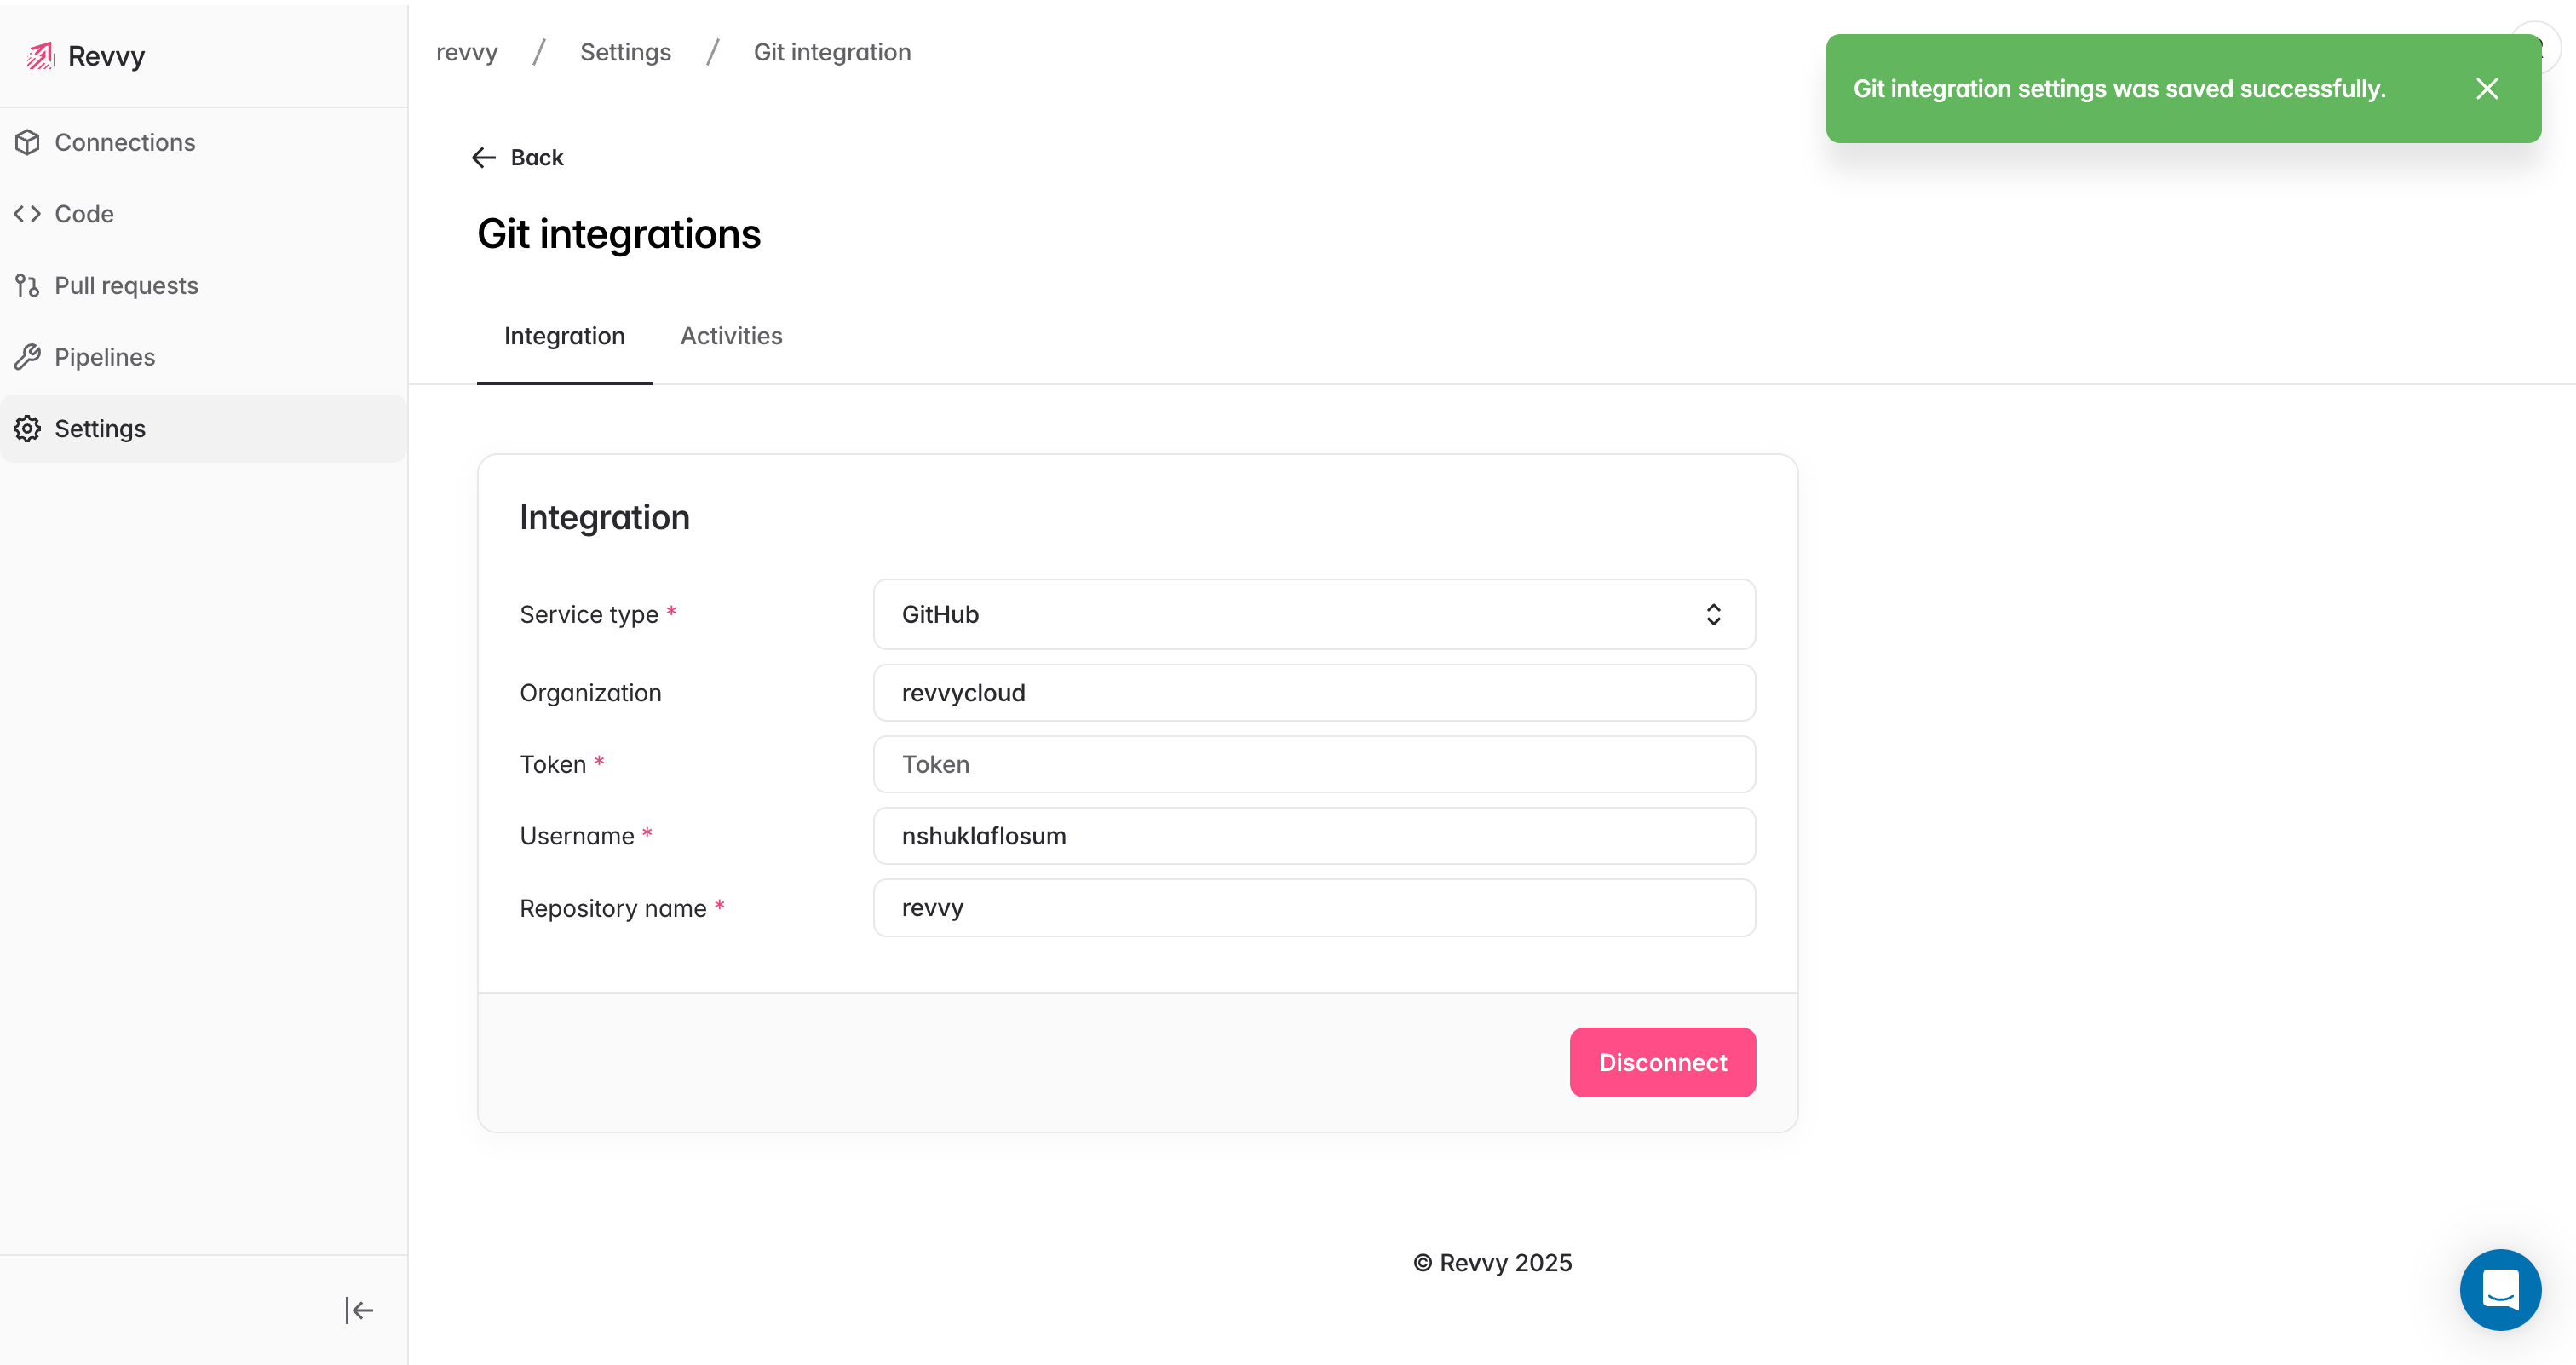Viewport: 2576px width, 1365px height.
Task: Click the revvy breadcrumb link
Action: pyautogui.click(x=467, y=52)
